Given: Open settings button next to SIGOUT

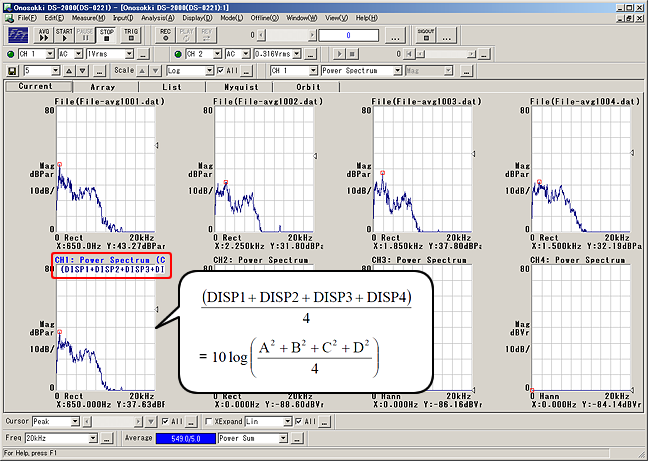Looking at the screenshot, I should [446, 35].
